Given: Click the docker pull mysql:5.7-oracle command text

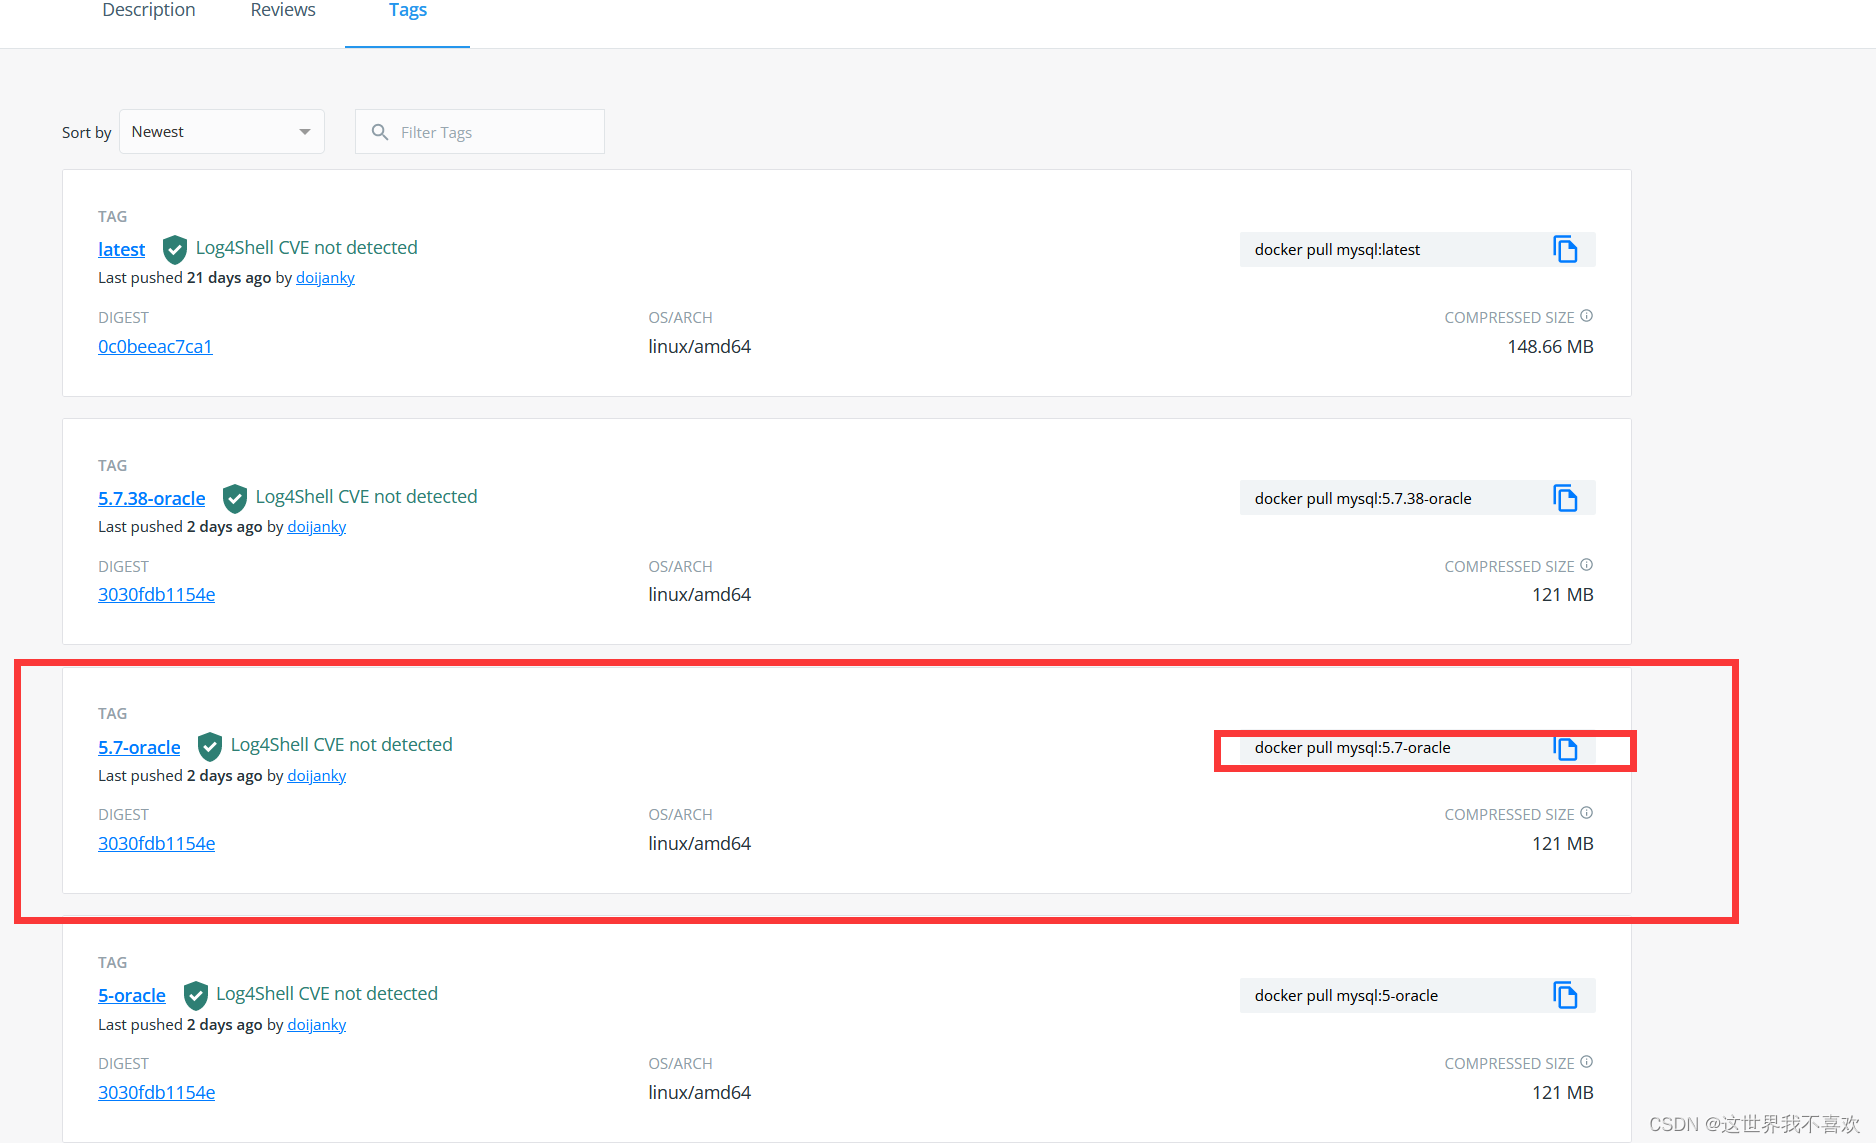Looking at the screenshot, I should click(x=1352, y=747).
